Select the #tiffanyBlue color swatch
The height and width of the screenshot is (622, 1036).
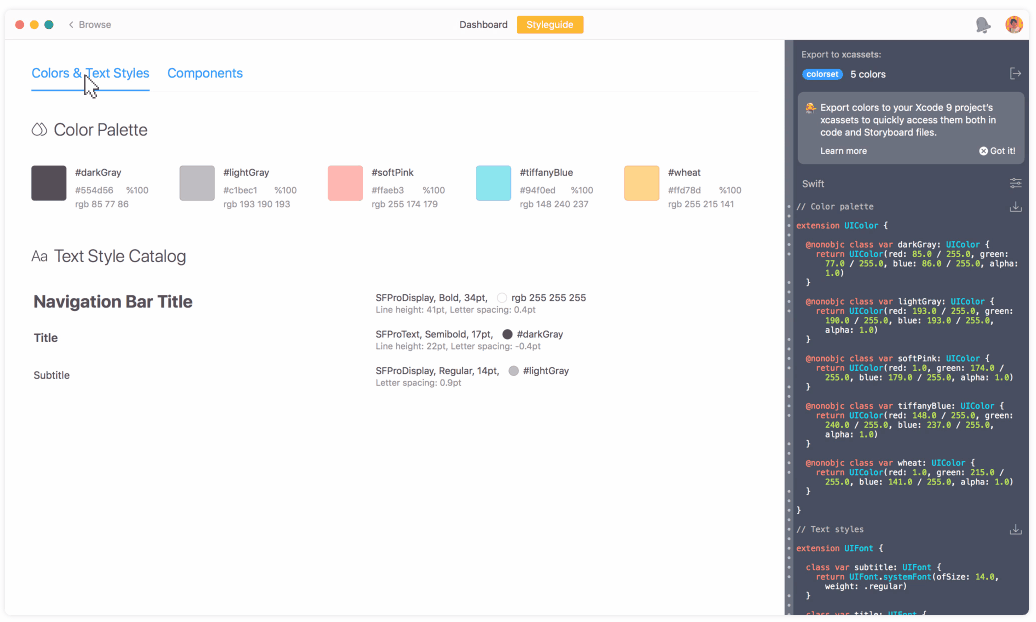pyautogui.click(x=493, y=183)
